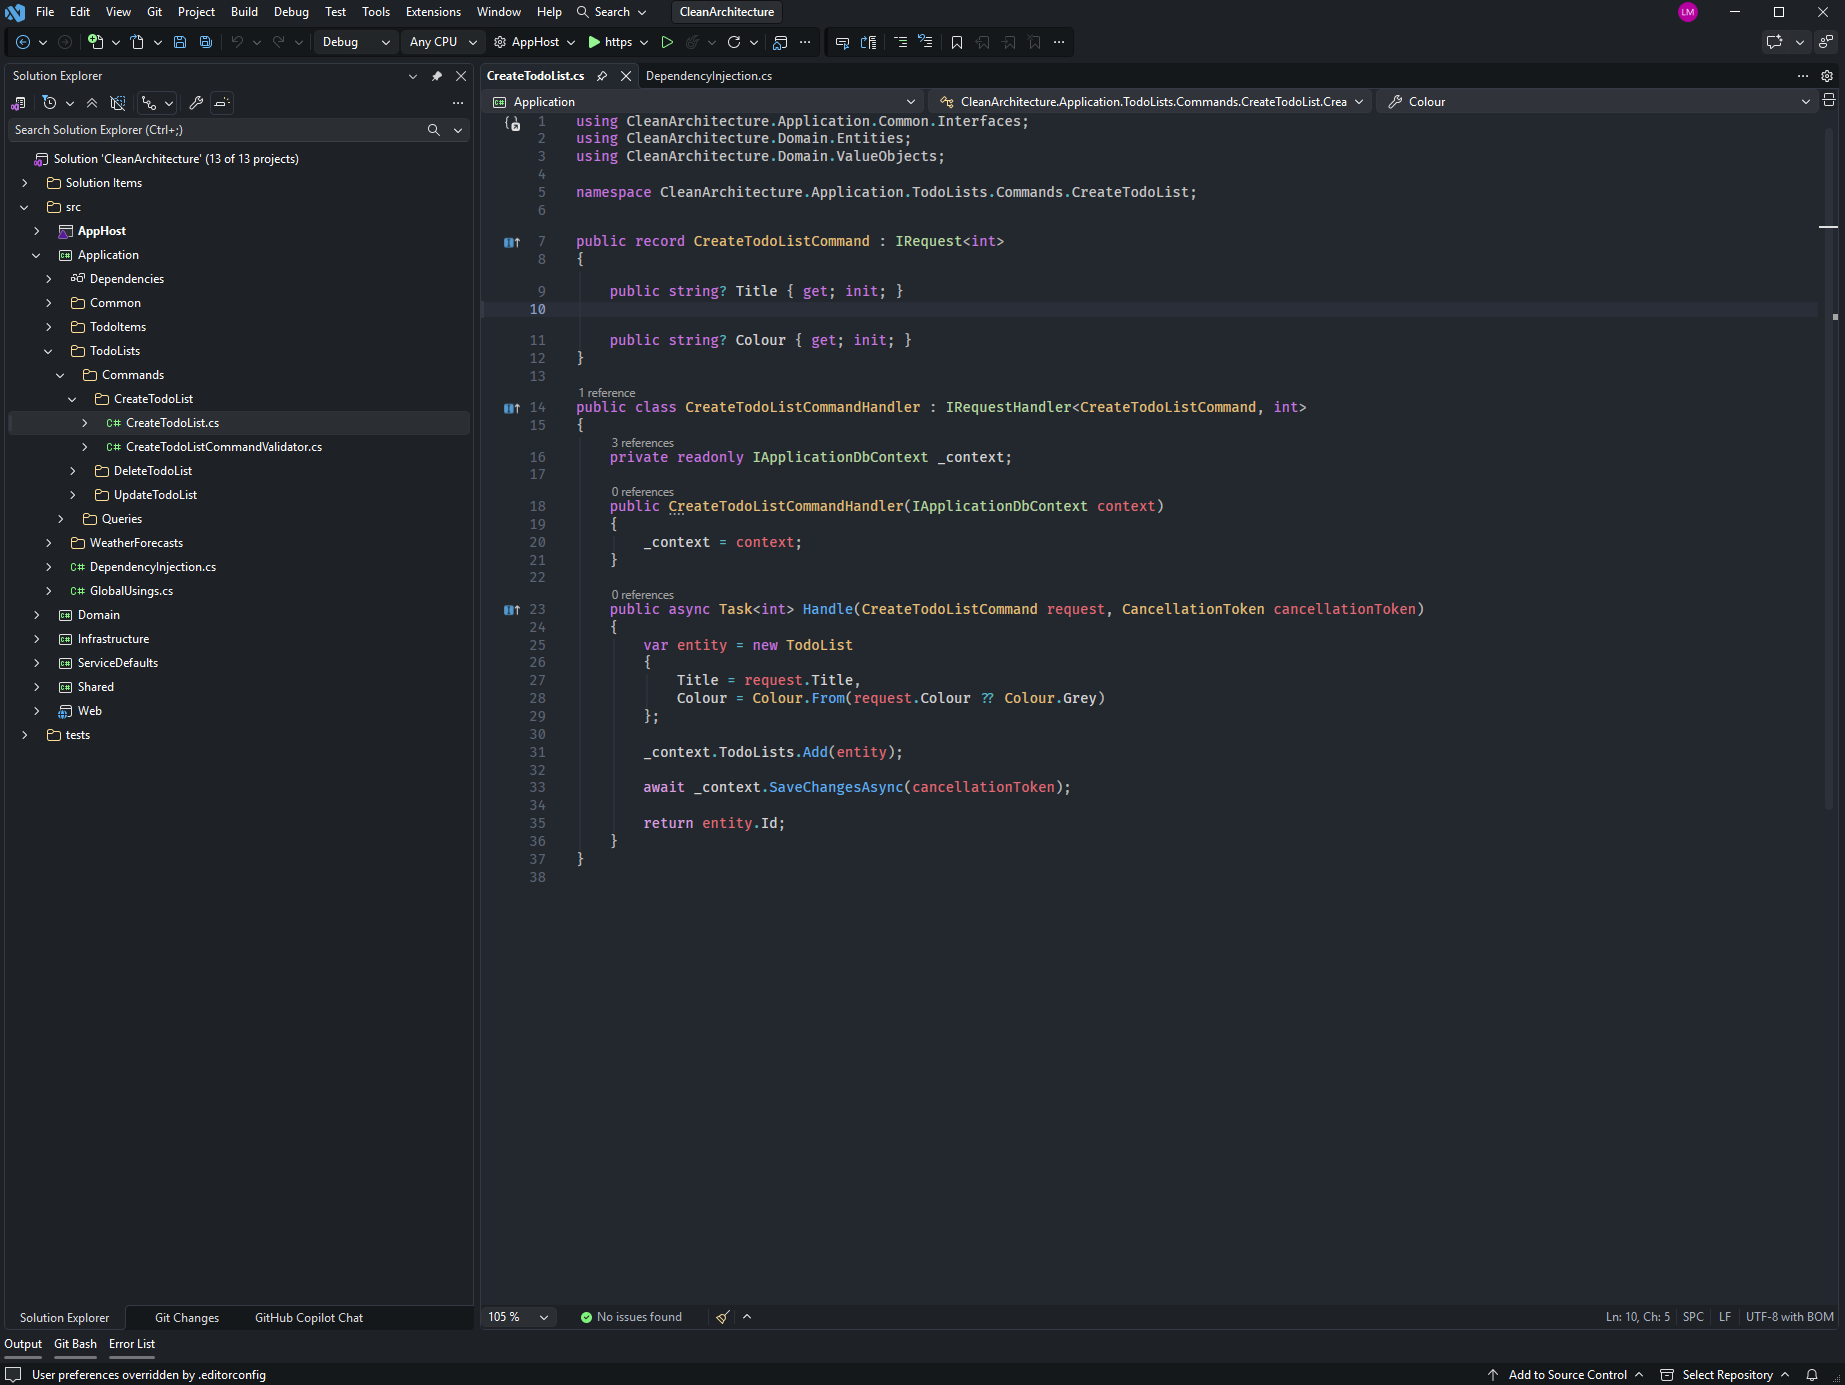1845x1385 pixels.
Task: Click Start Without Debugging outline play icon
Action: click(x=667, y=42)
